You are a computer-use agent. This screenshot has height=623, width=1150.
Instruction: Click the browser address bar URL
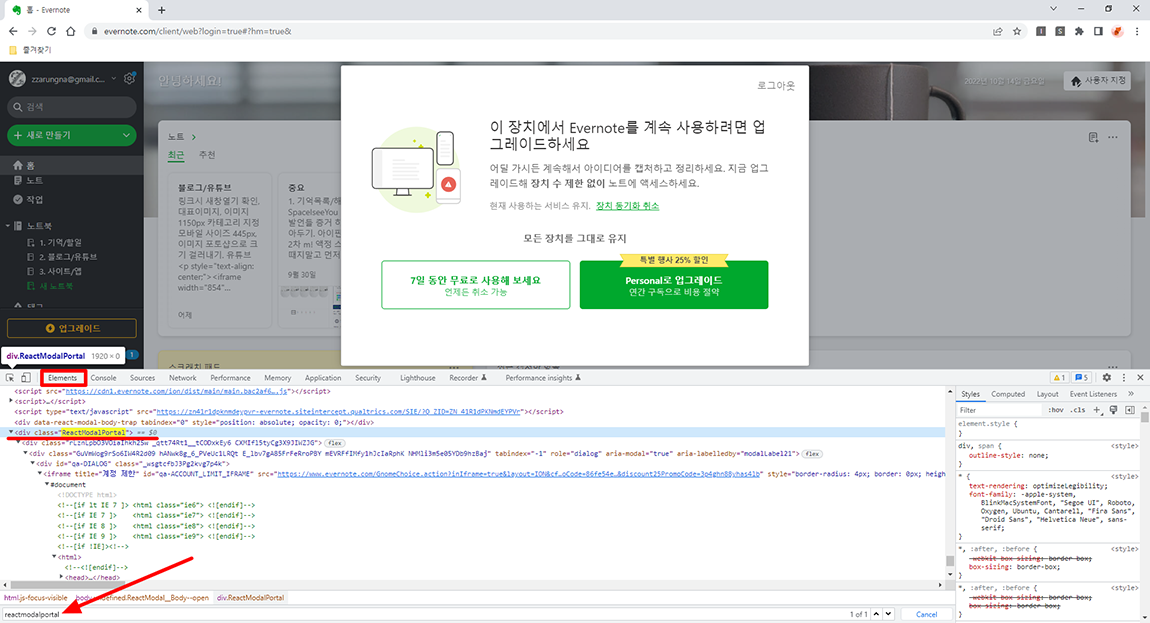pyautogui.click(x=197, y=32)
